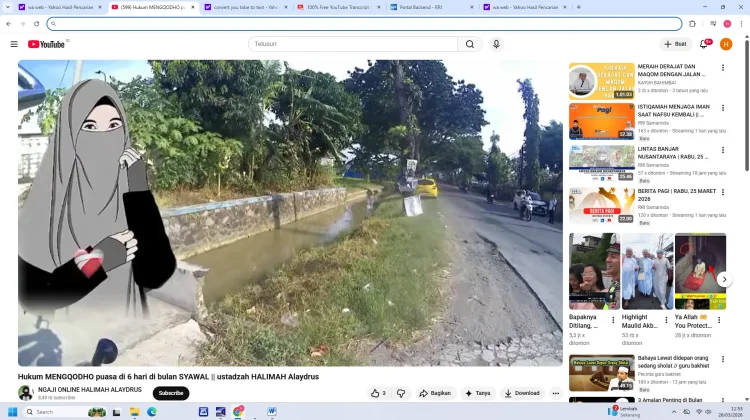
Task: Like the video with thumbs up
Action: 378,393
